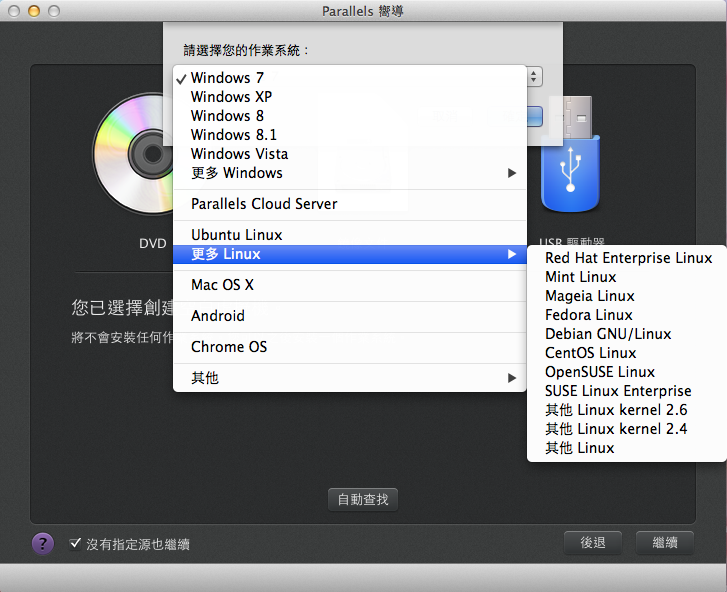727x592 pixels.
Task: Choose Mageia Linux in submenu
Action: coord(627,296)
